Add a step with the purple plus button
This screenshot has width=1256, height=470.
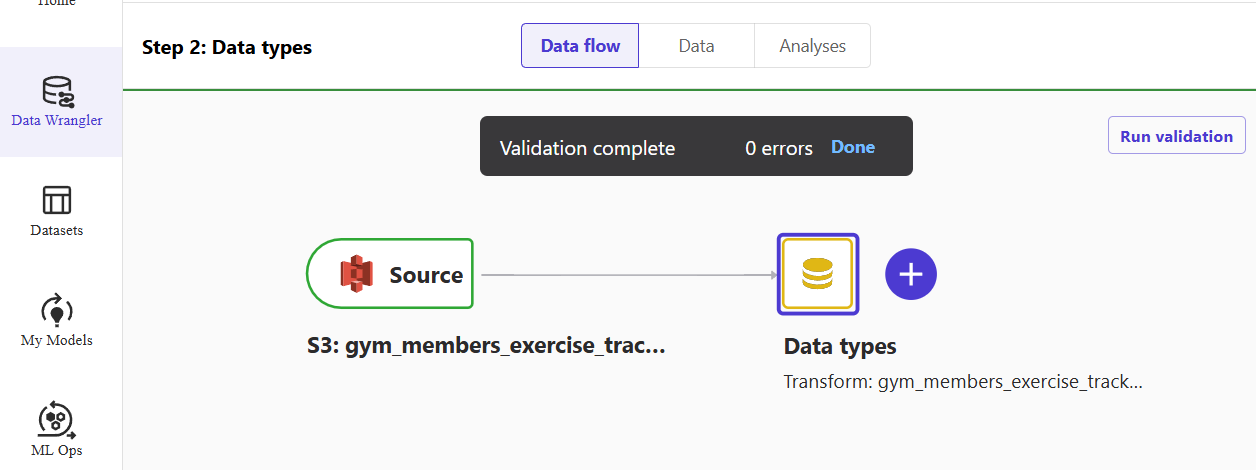coord(911,274)
